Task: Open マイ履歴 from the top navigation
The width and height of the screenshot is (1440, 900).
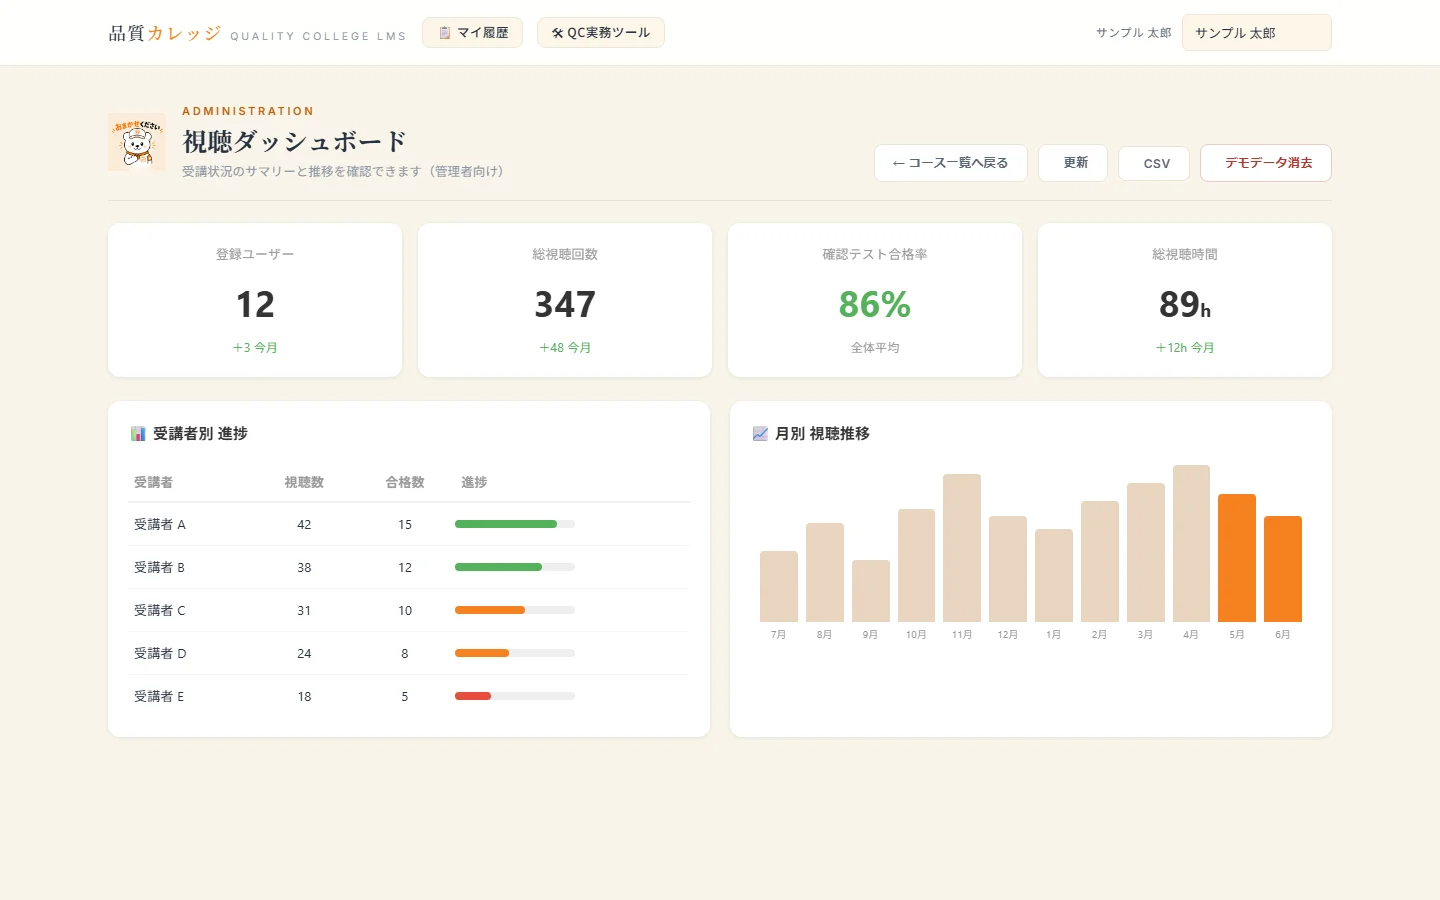Action: 472,33
